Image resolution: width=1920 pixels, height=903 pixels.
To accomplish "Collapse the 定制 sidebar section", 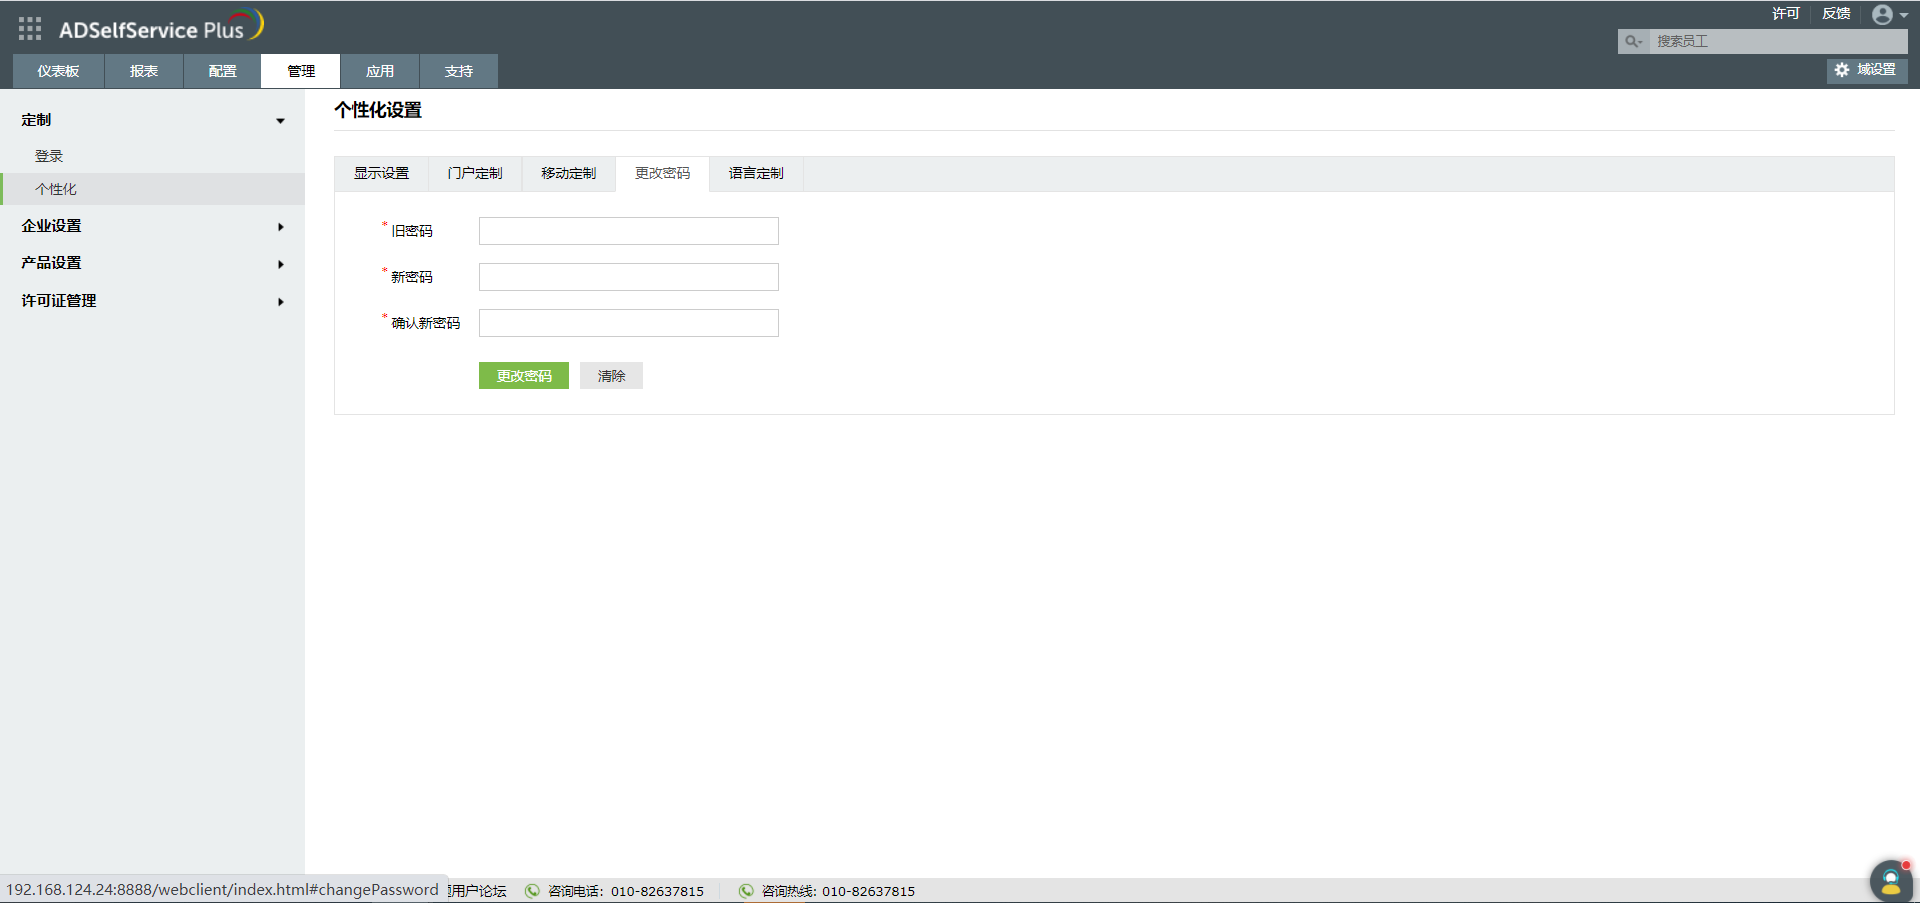I will (152, 120).
